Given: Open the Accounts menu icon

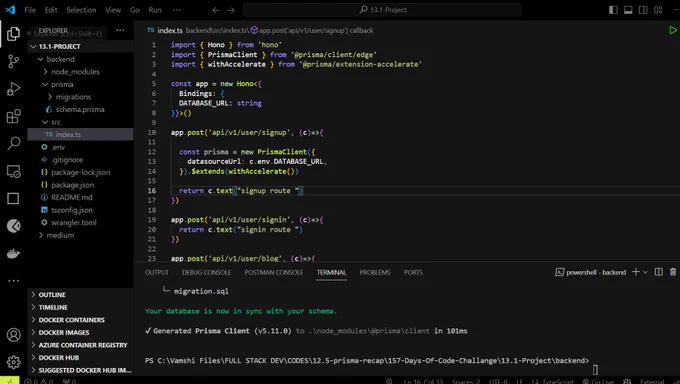Looking at the screenshot, I should [13, 335].
